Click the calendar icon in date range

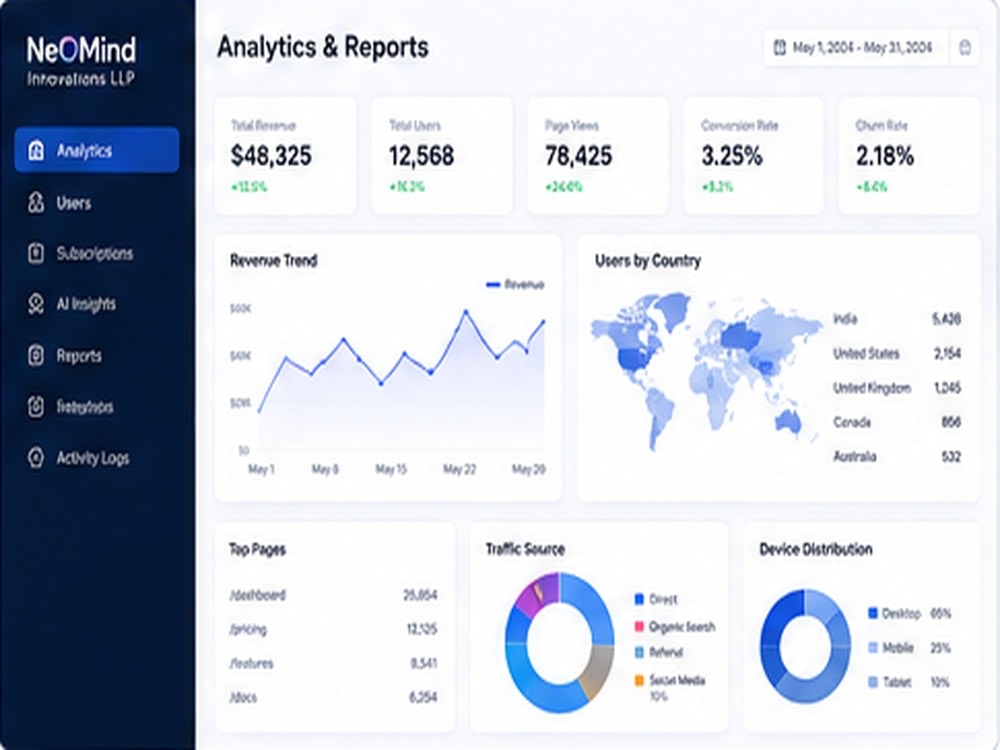(x=779, y=47)
